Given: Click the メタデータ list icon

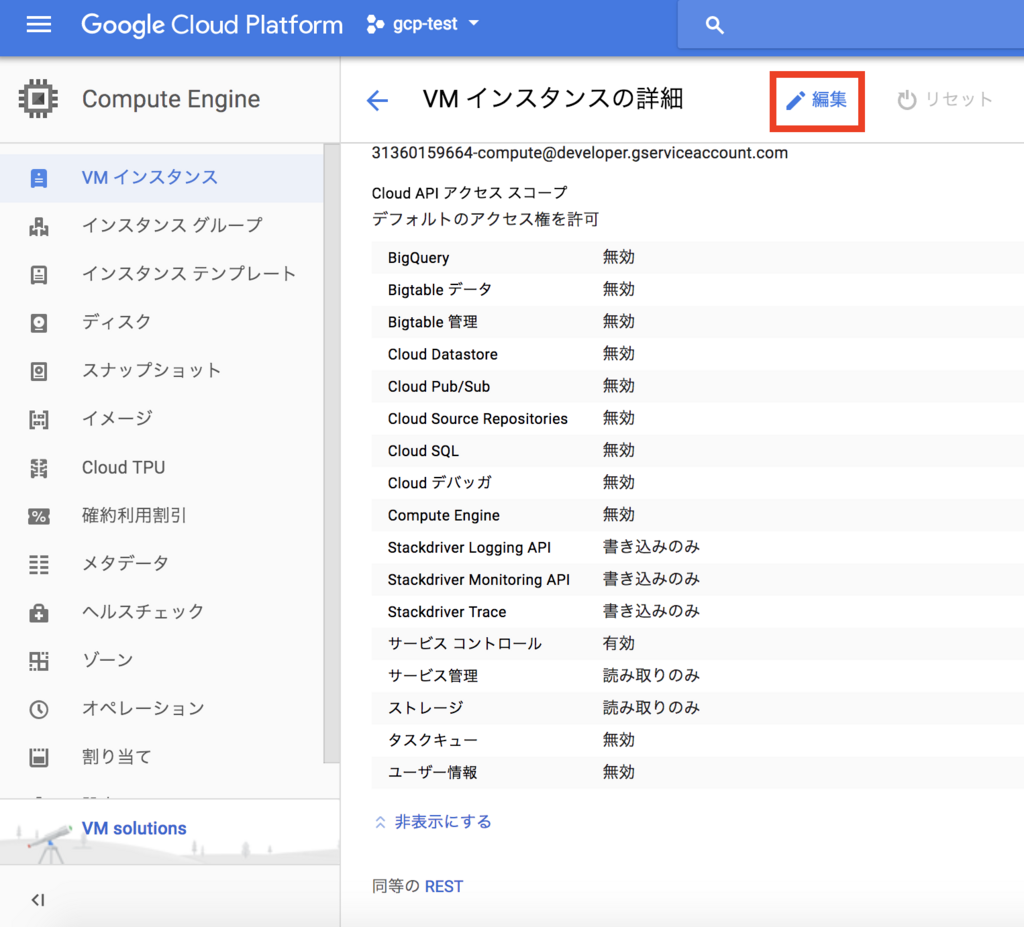Looking at the screenshot, I should [x=39, y=564].
